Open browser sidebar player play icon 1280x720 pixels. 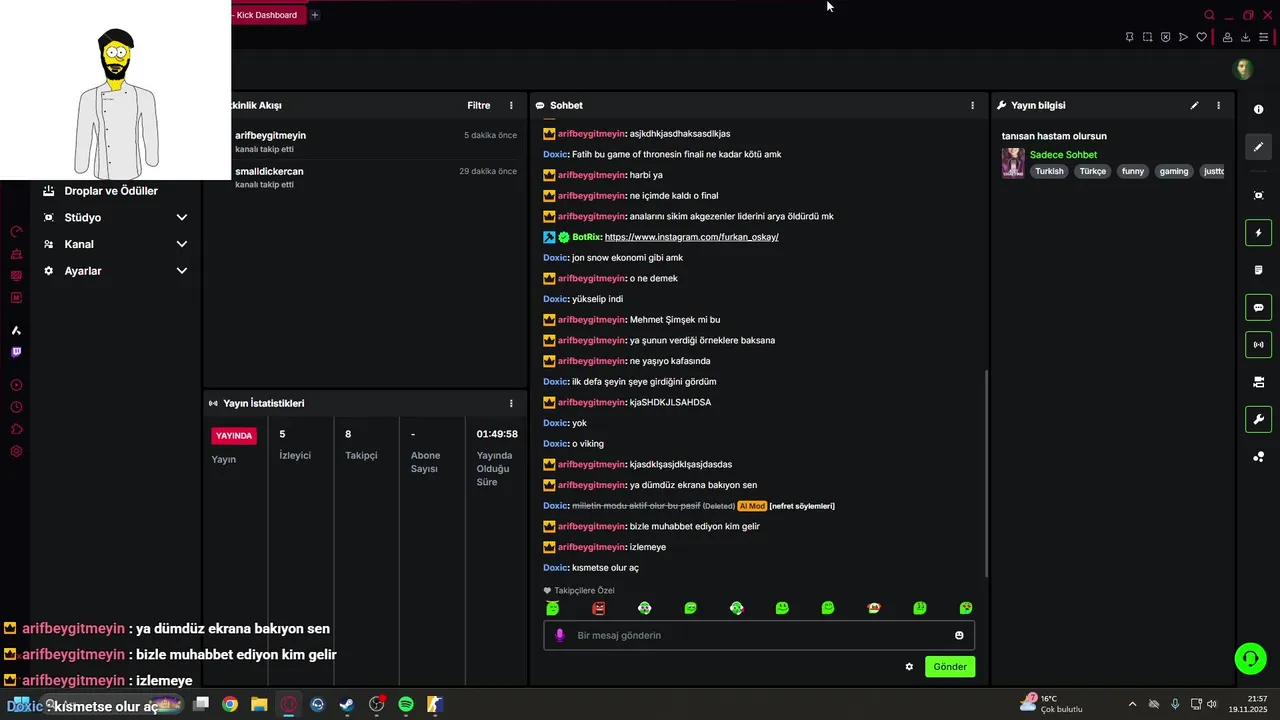16,385
